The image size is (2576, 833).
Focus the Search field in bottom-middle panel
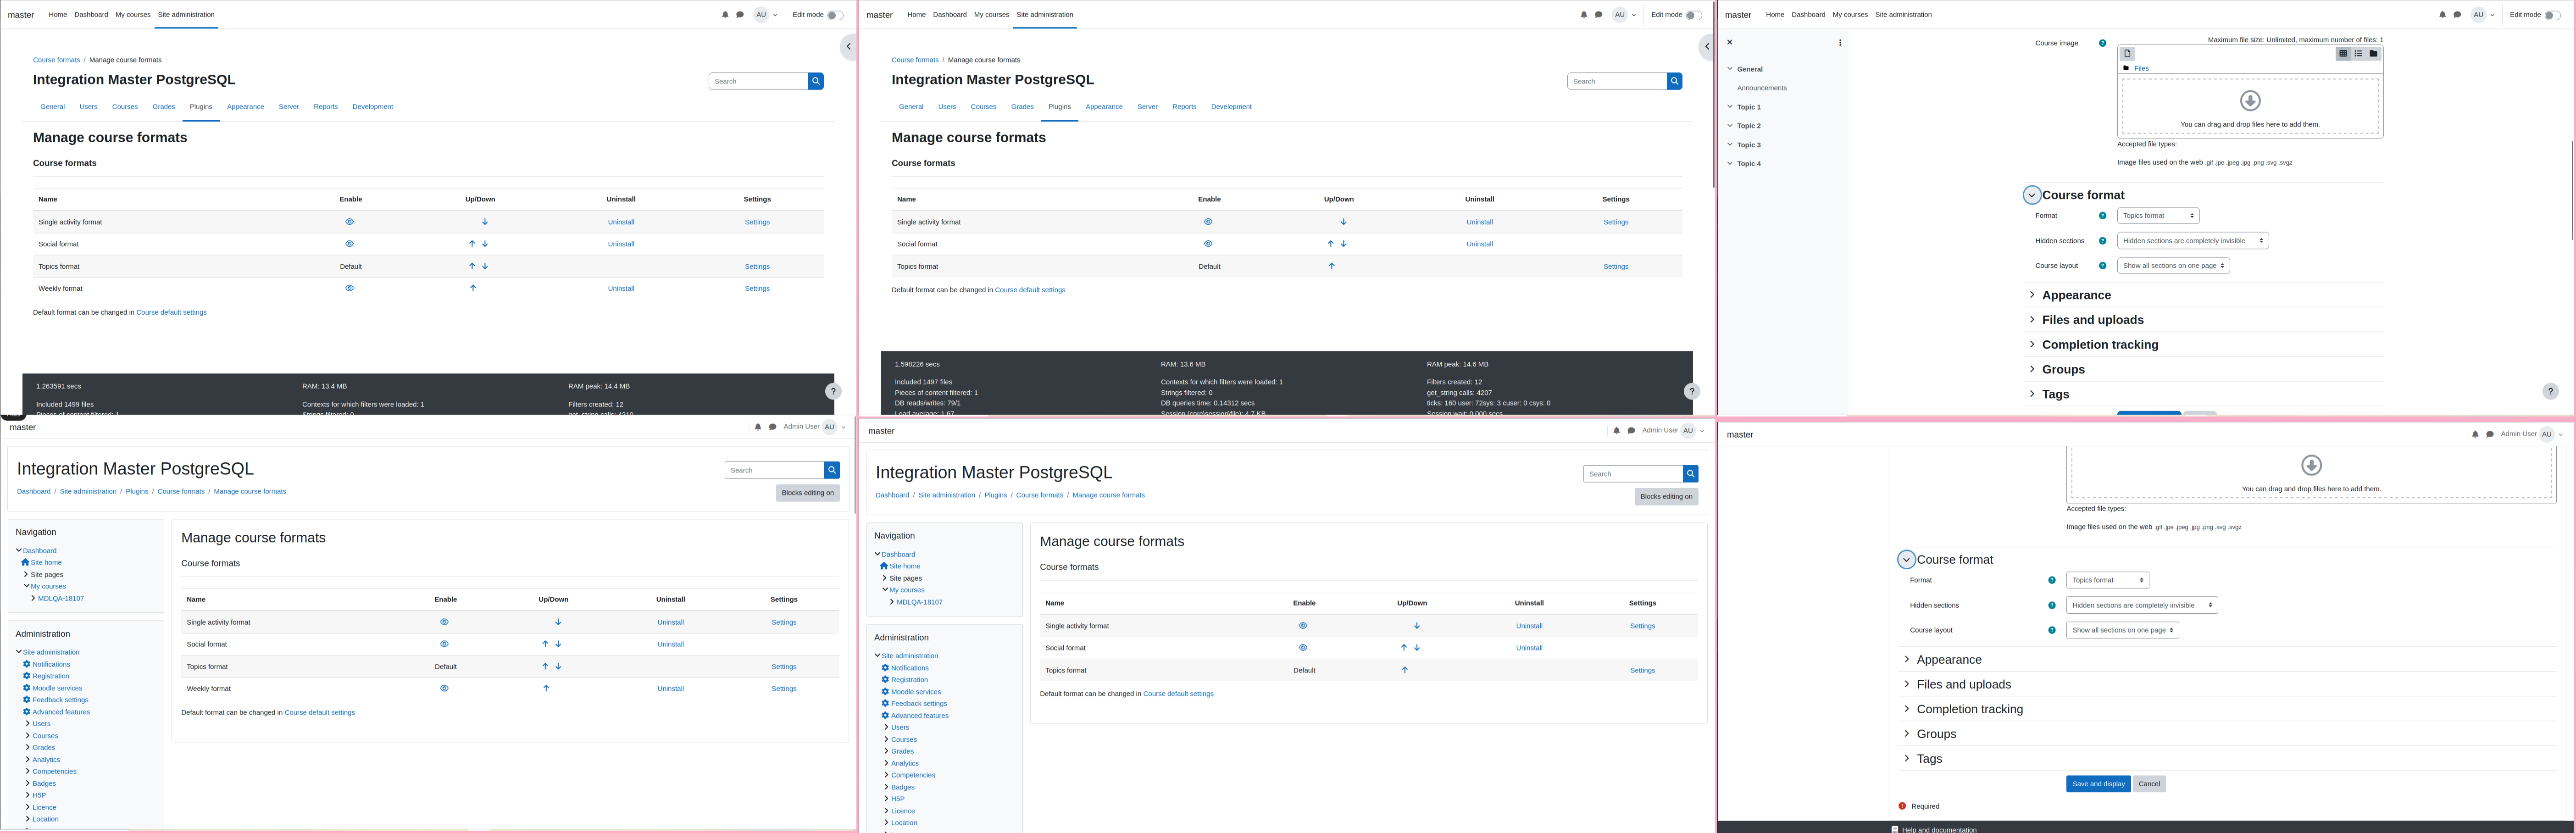pyautogui.click(x=1633, y=474)
